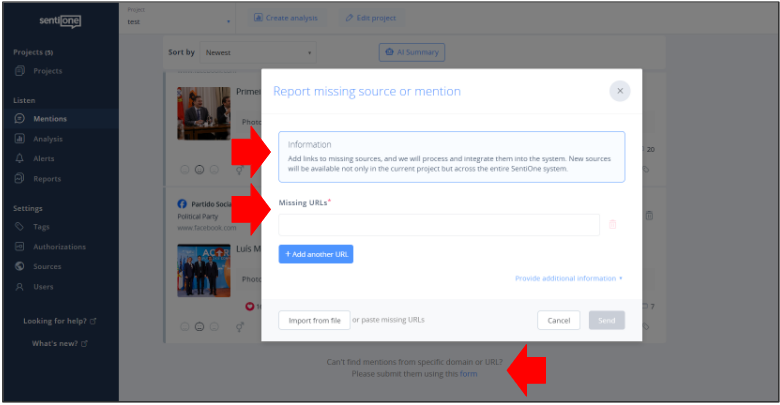Click AI Summary button
This screenshot has width=780, height=405.
tap(412, 52)
